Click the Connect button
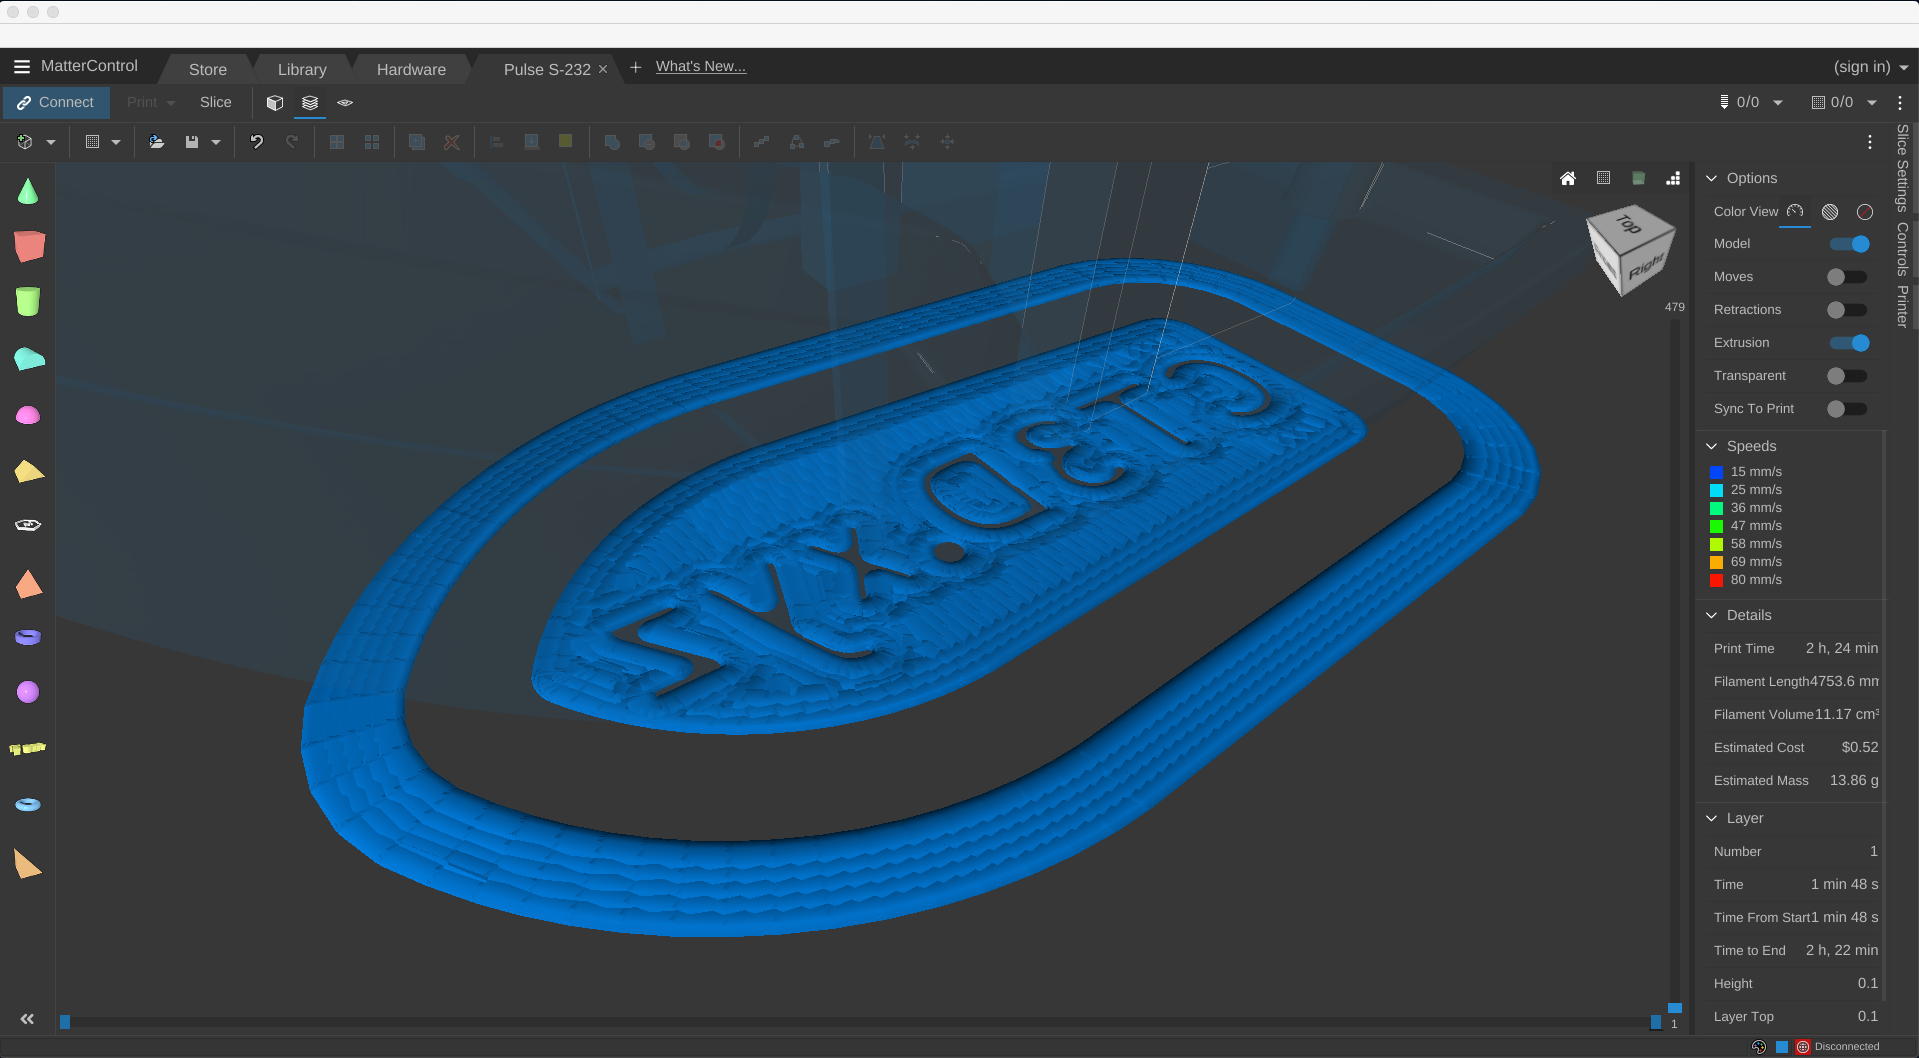1919x1058 pixels. [x=55, y=102]
